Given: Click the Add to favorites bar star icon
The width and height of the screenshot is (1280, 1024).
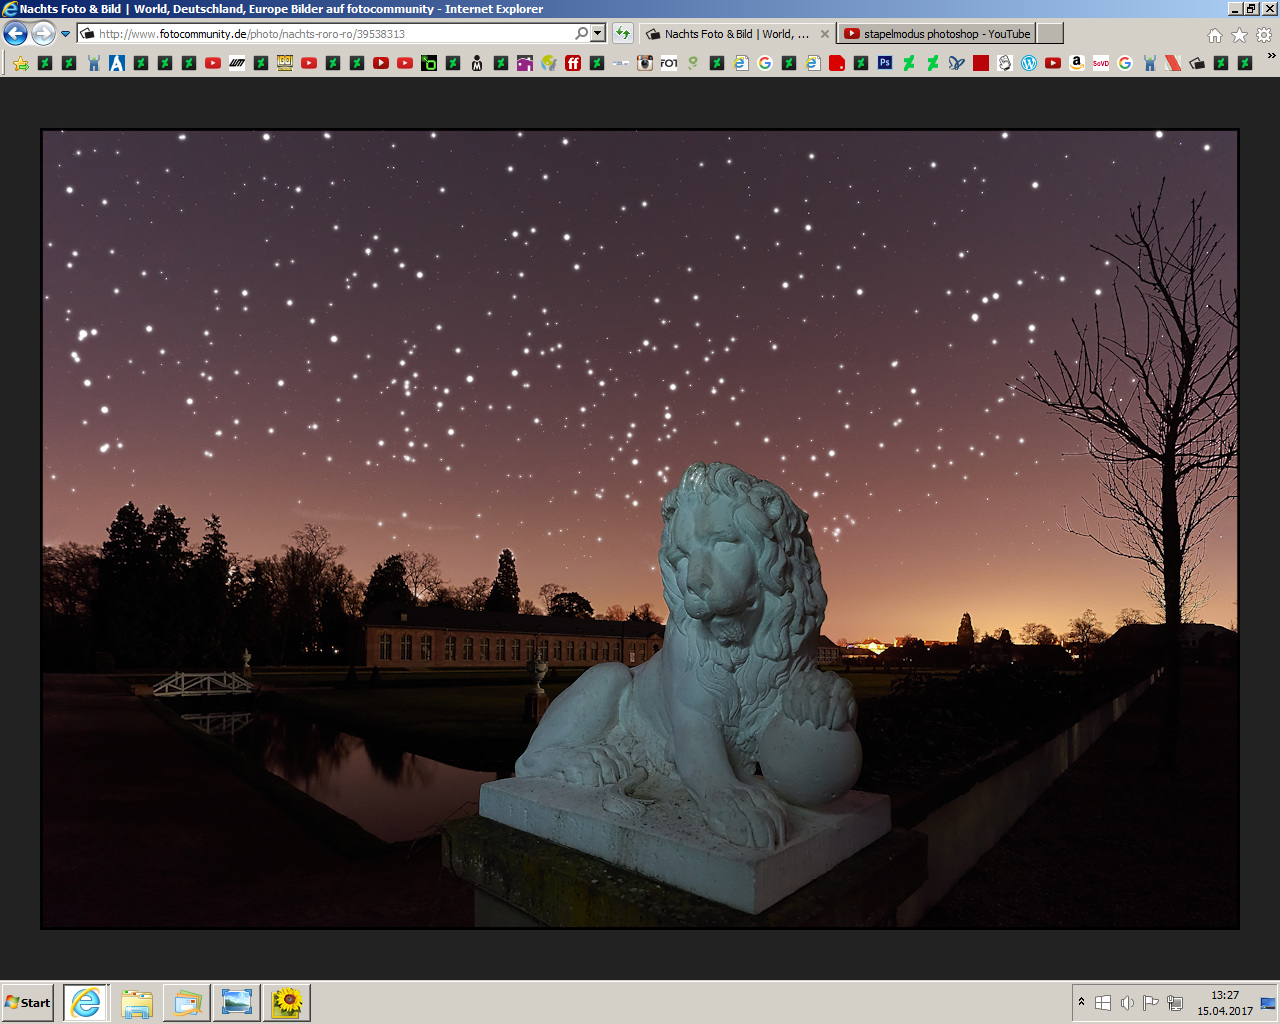Looking at the screenshot, I should (21, 63).
